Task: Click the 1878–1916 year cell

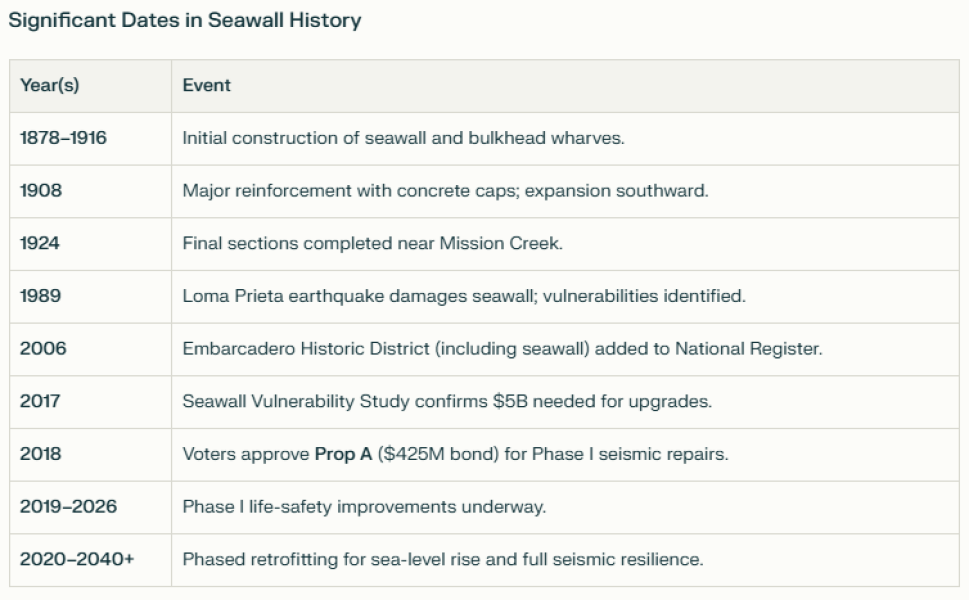Action: pos(90,138)
